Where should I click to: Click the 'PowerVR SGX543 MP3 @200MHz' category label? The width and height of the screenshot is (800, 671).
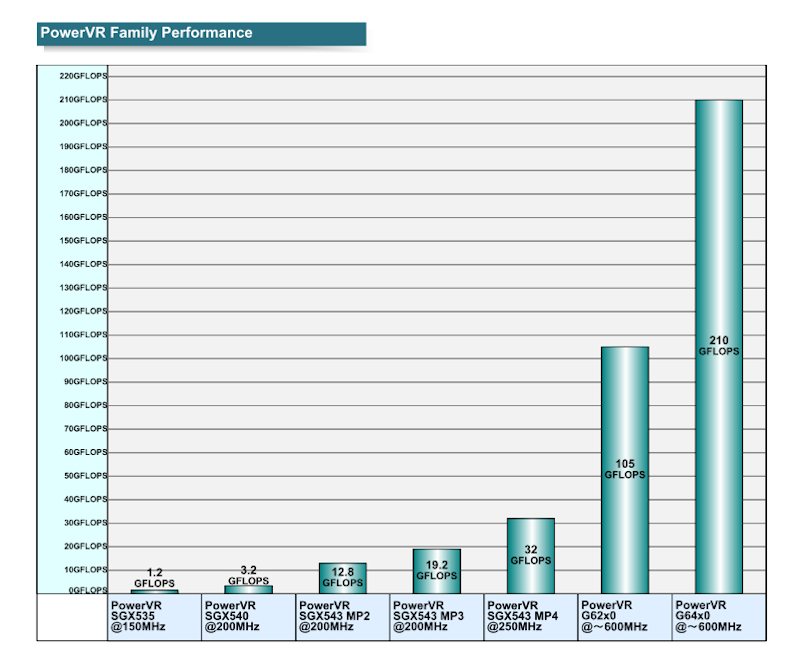[x=429, y=616]
